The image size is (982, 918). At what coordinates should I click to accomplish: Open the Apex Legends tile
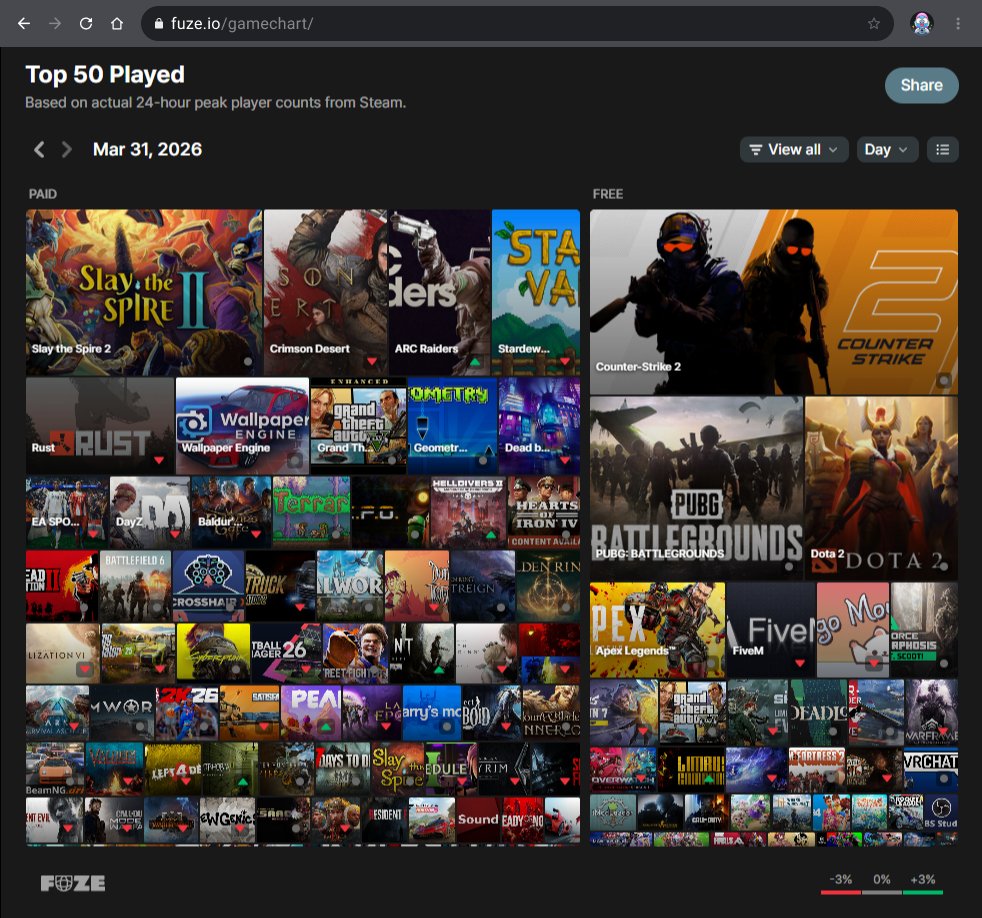[x=658, y=630]
